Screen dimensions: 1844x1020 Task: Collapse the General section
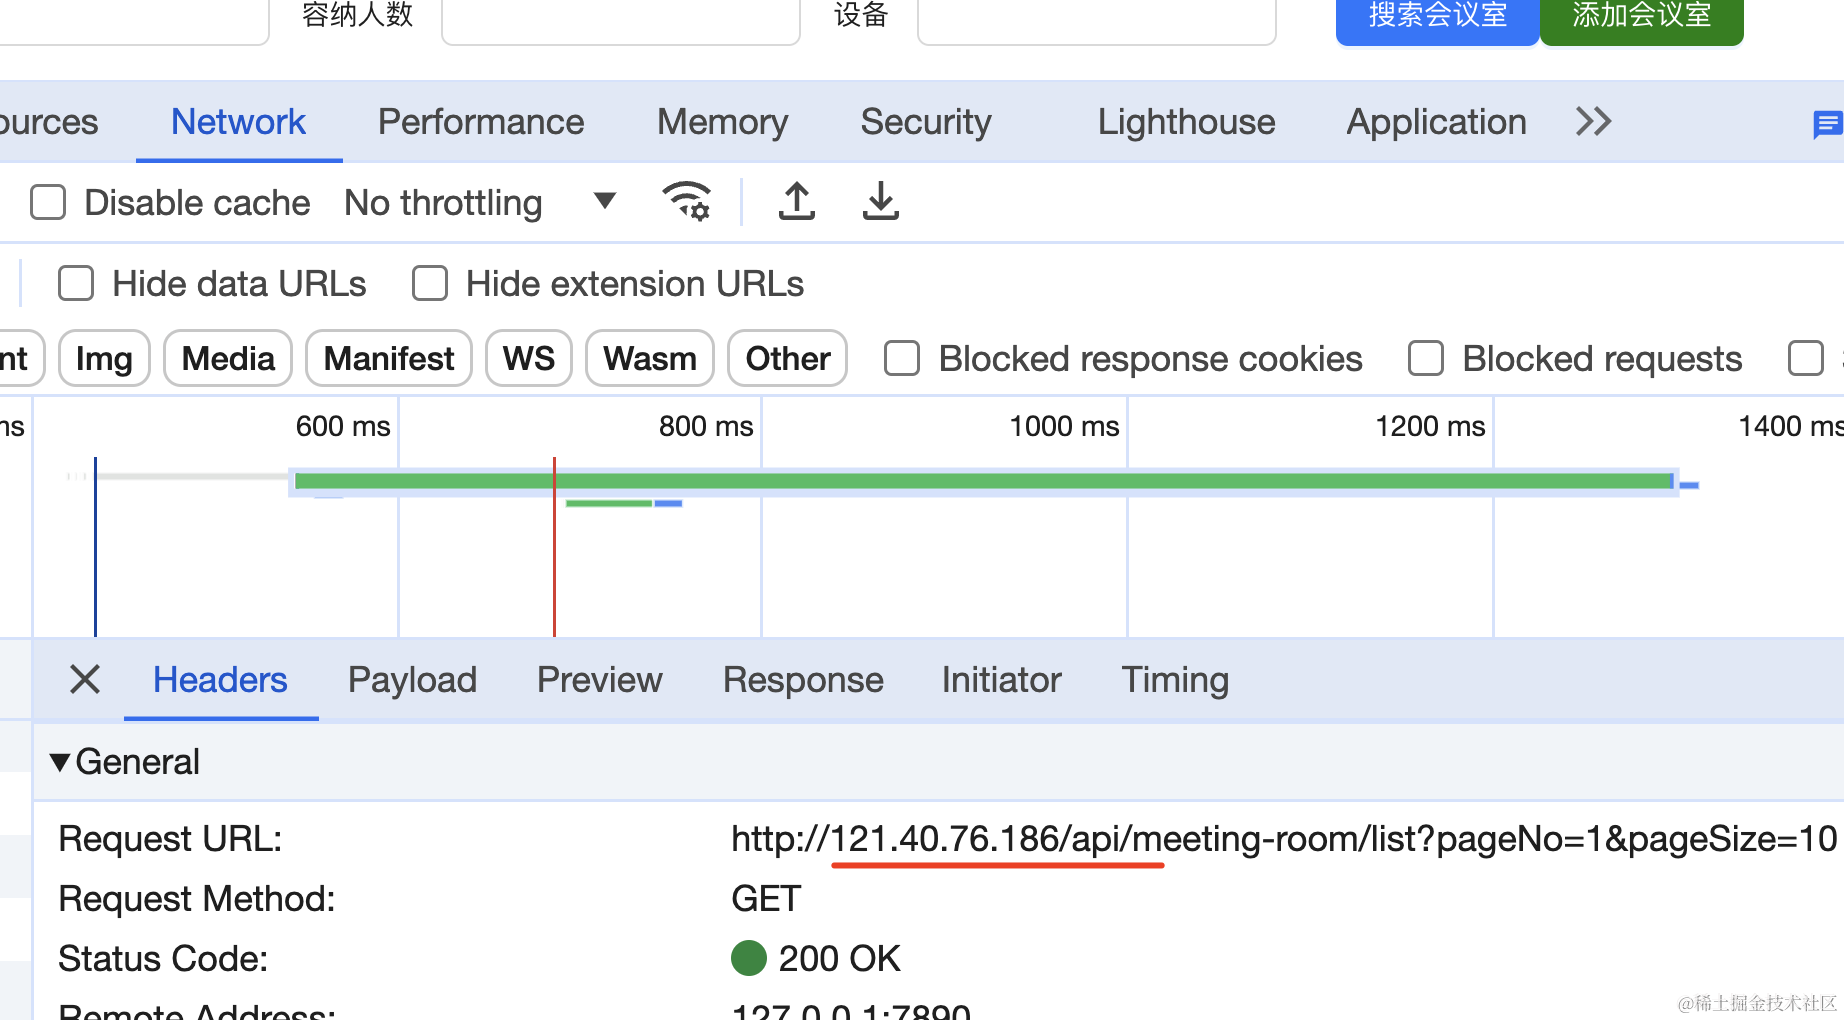coord(60,762)
